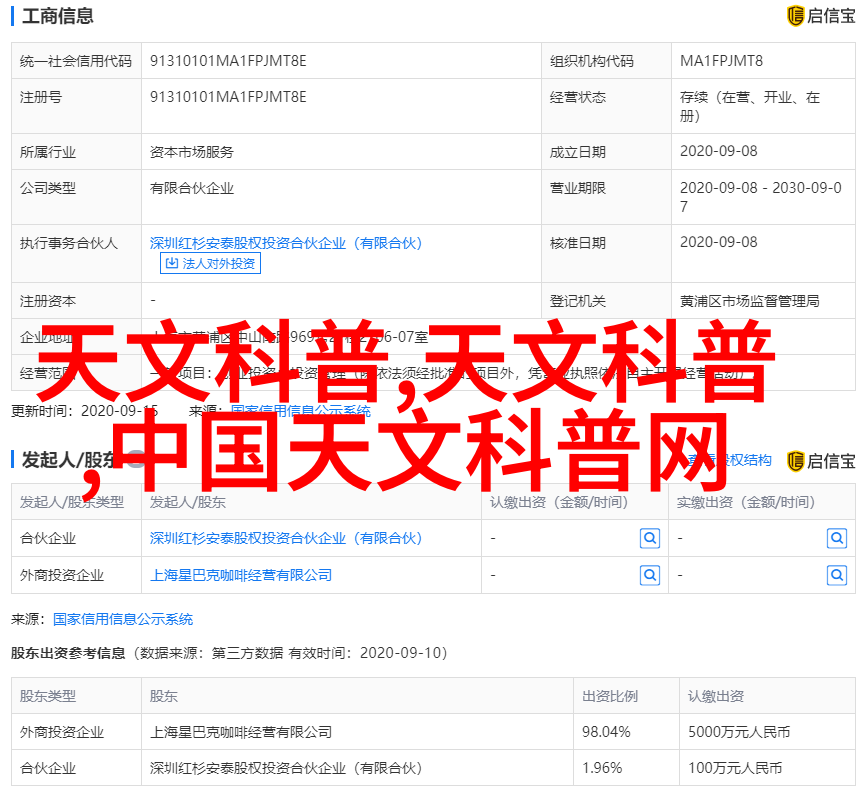The image size is (867, 790).
Task: Click the 法人对外投资 button
Action: pyautogui.click(x=210, y=263)
